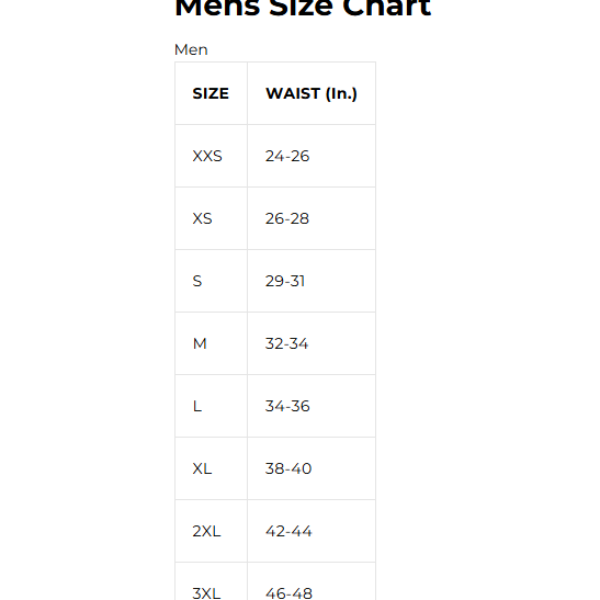This screenshot has height=600, width=600.
Task: Select the 24-26 waist value
Action: tap(287, 156)
